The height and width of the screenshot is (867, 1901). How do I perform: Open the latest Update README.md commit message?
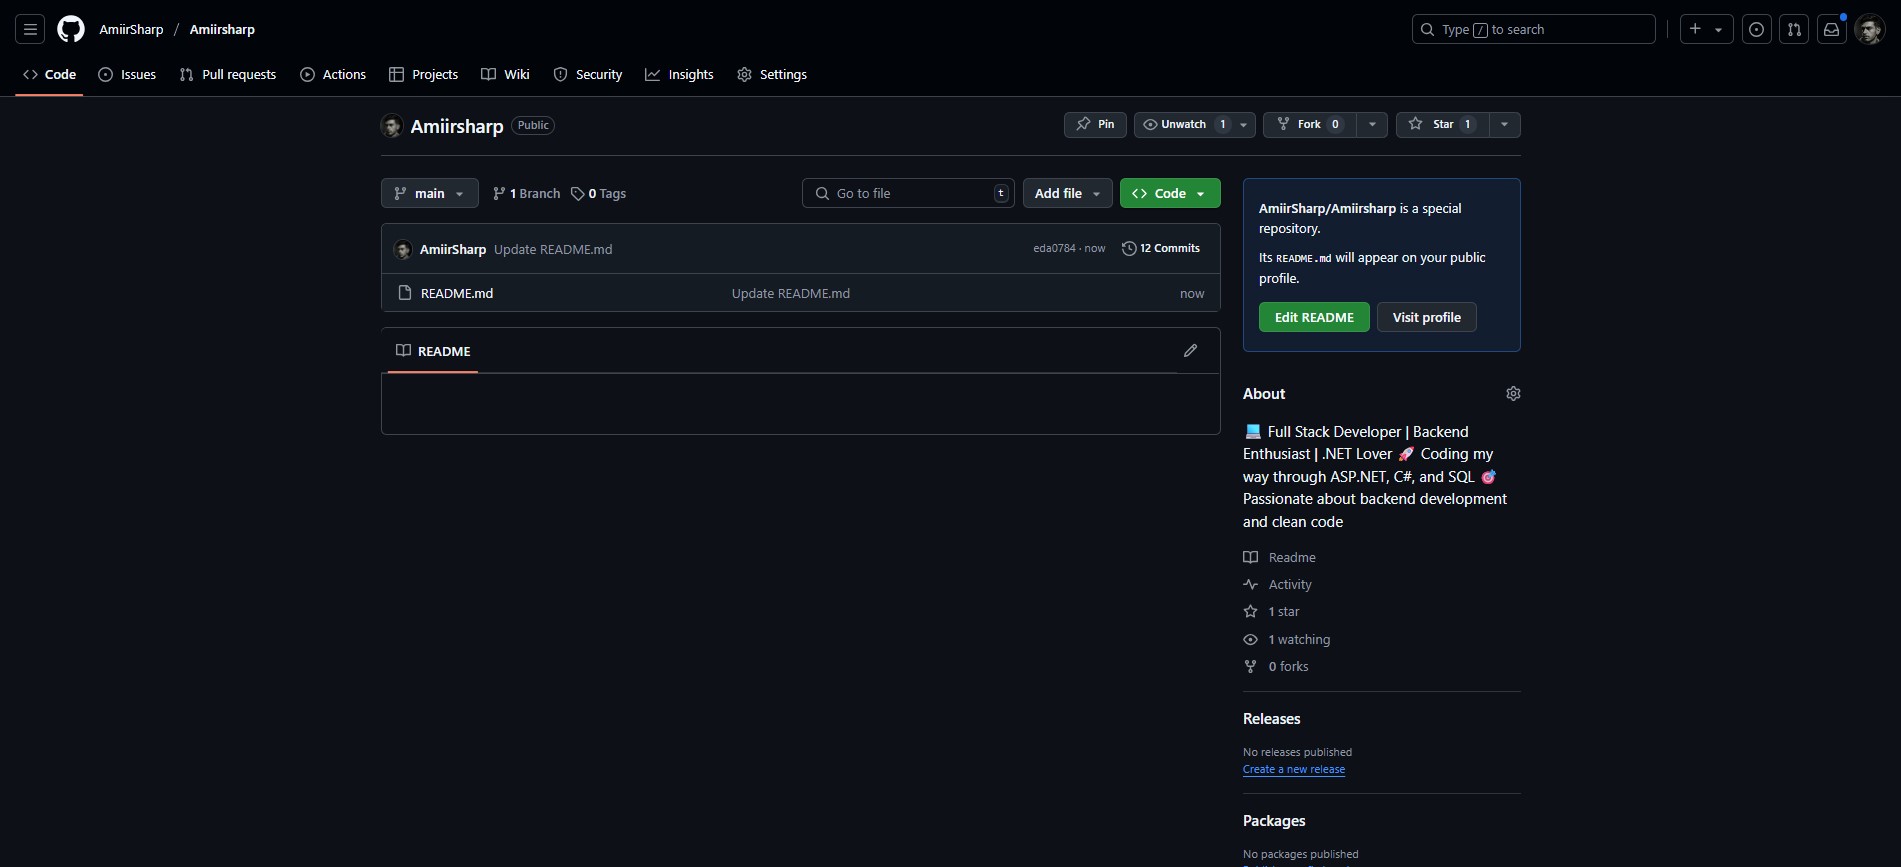[553, 250]
